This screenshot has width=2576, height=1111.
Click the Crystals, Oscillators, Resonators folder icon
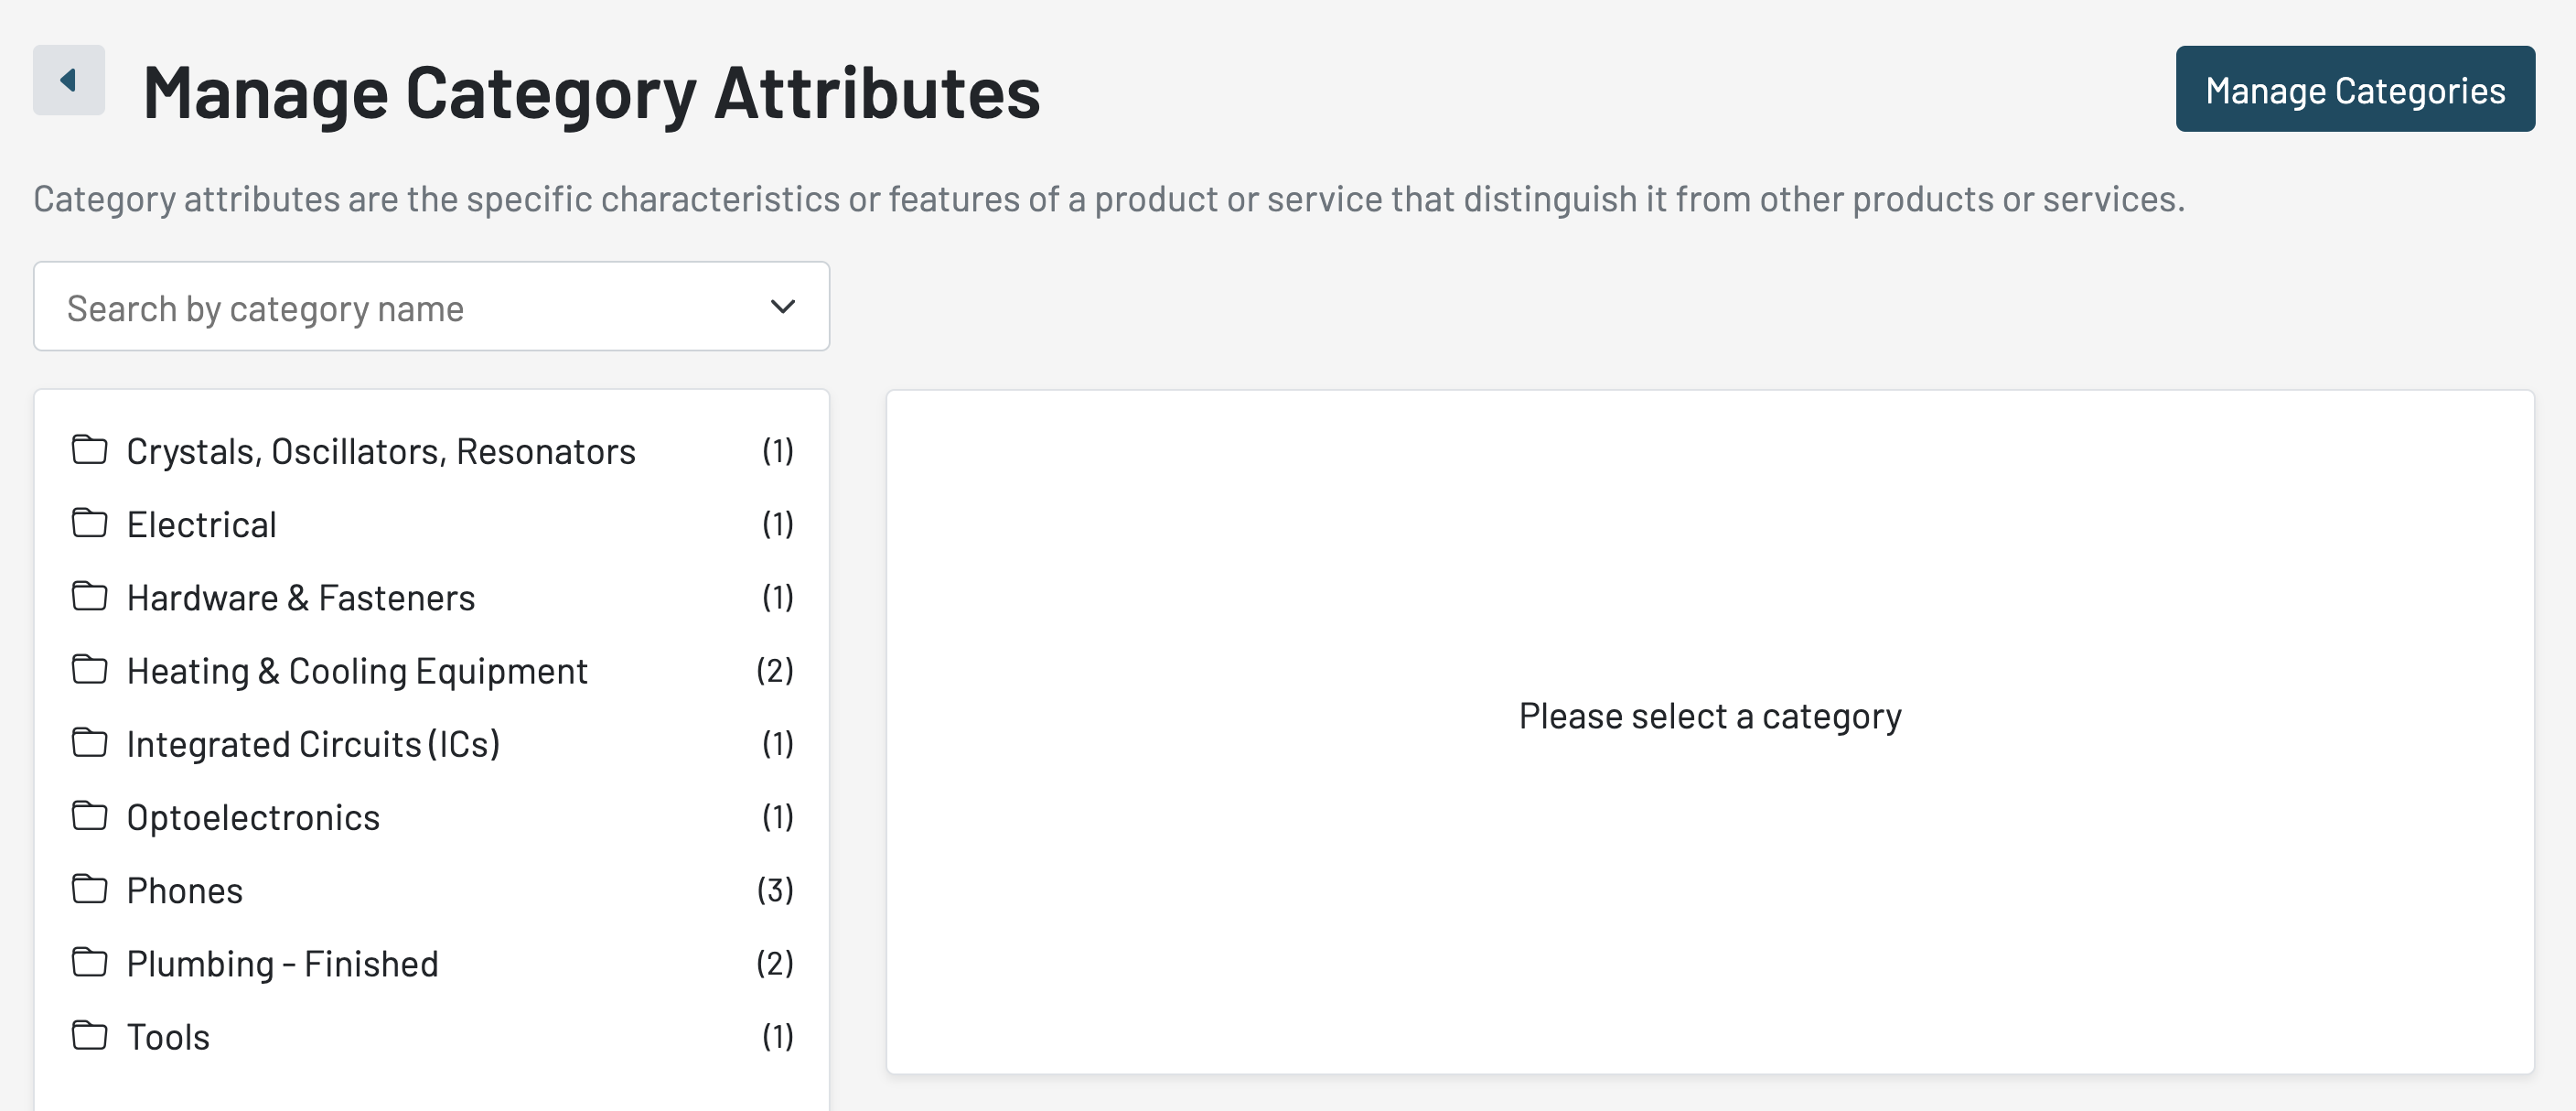coord(90,450)
